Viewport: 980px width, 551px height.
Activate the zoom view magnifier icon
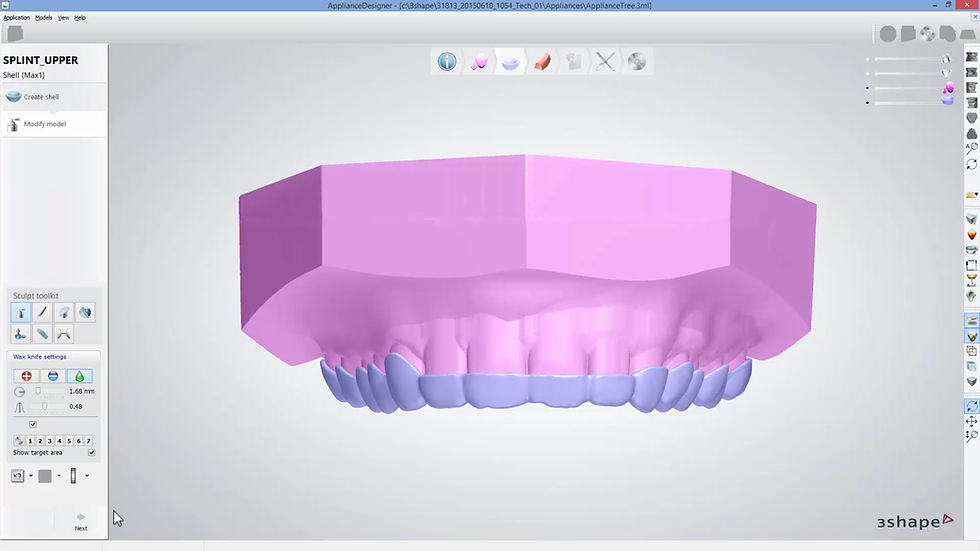pos(971,436)
